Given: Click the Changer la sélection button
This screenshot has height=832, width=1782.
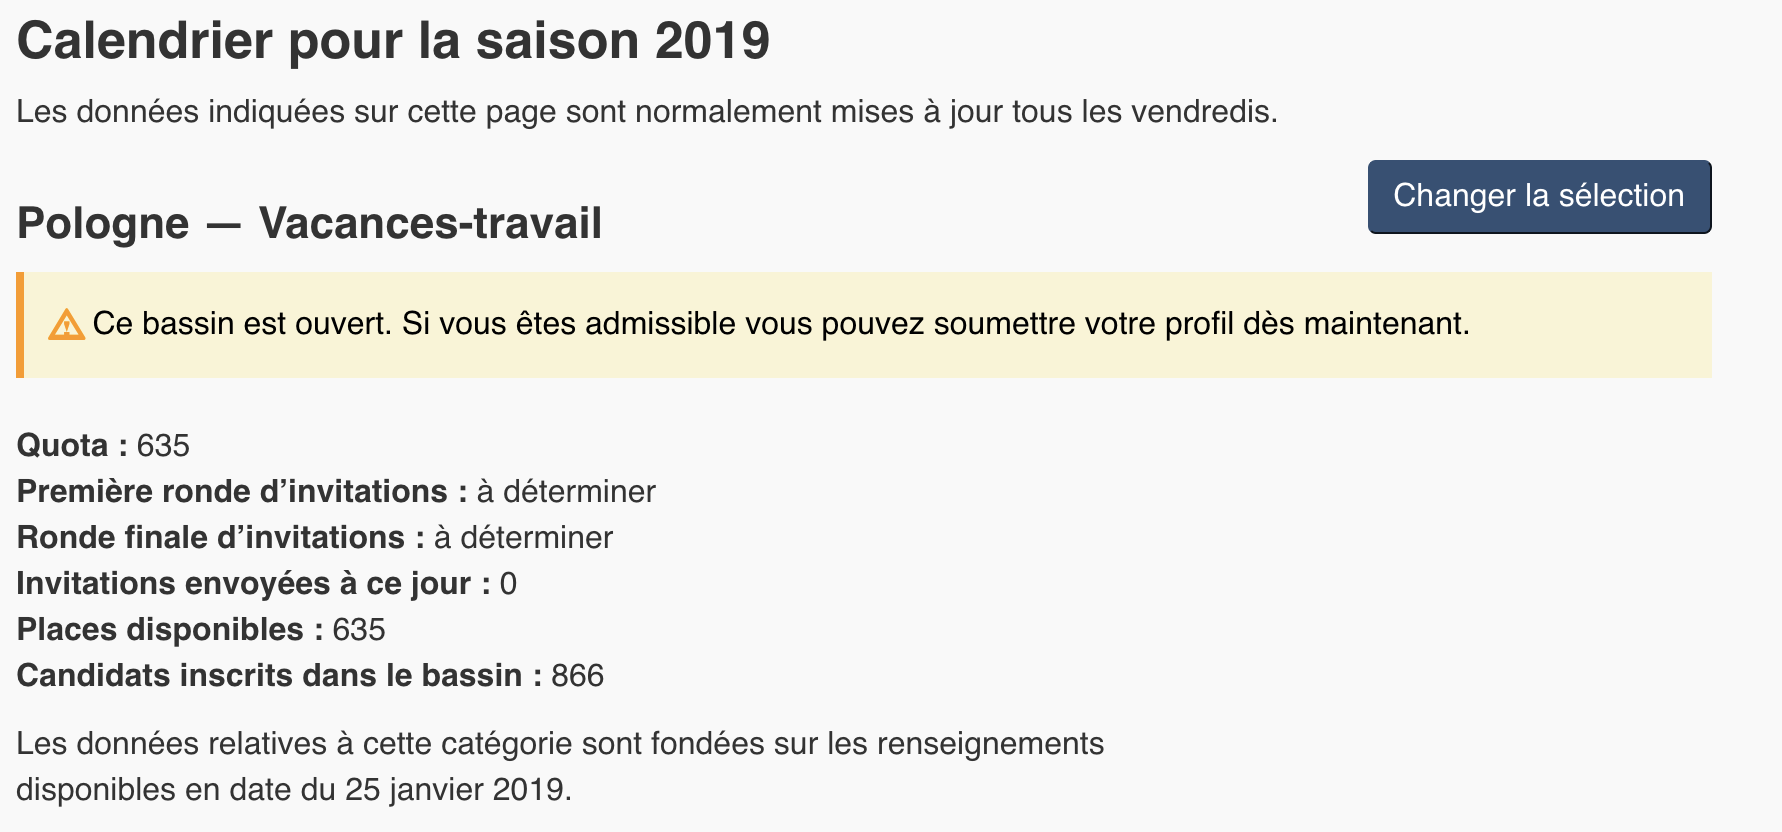Looking at the screenshot, I should (x=1539, y=197).
